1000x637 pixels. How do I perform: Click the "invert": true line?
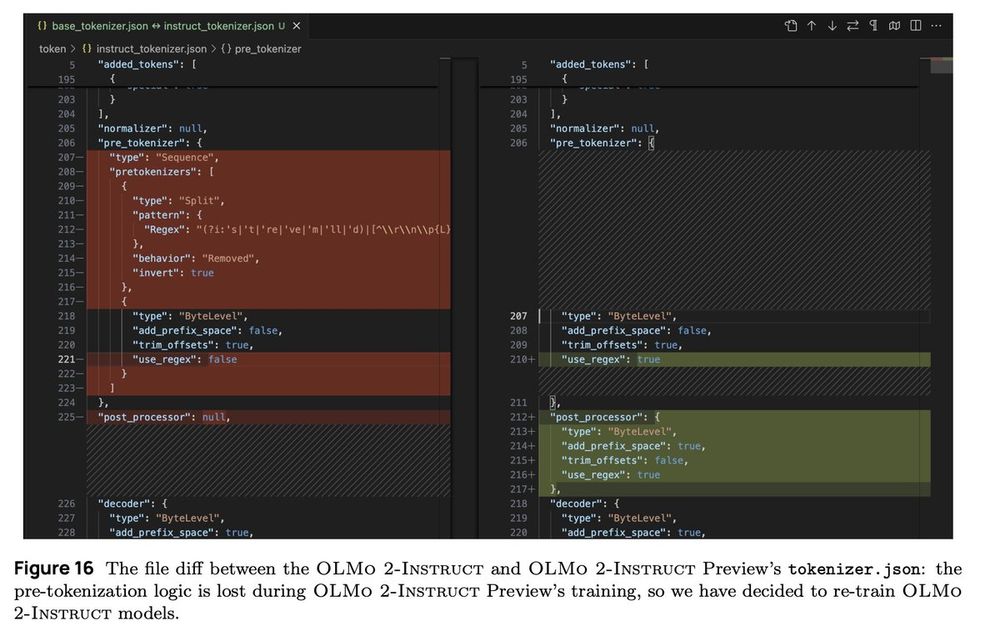tap(173, 273)
